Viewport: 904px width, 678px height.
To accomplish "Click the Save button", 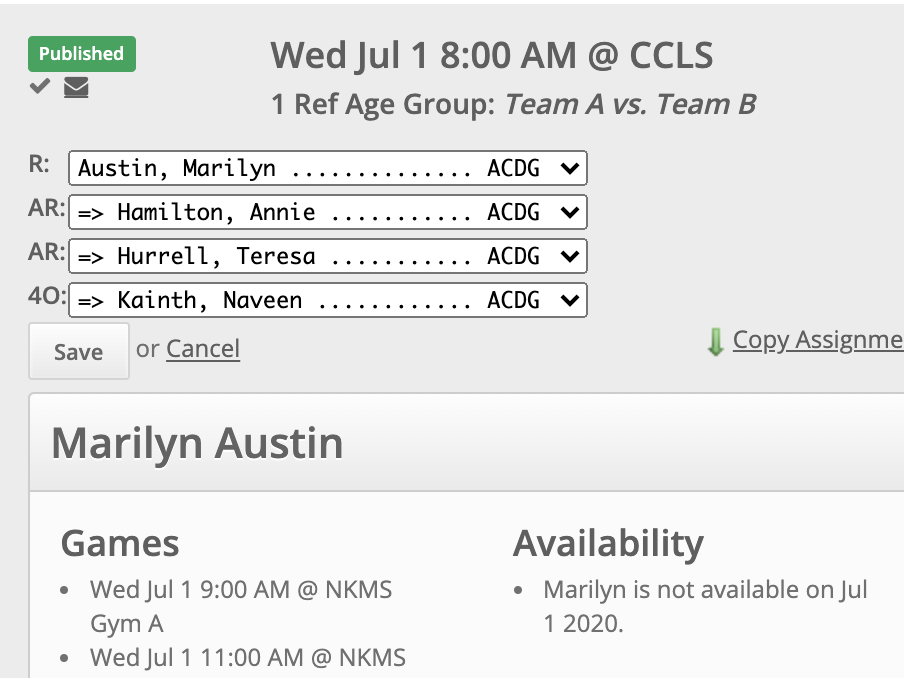I will coord(79,351).
